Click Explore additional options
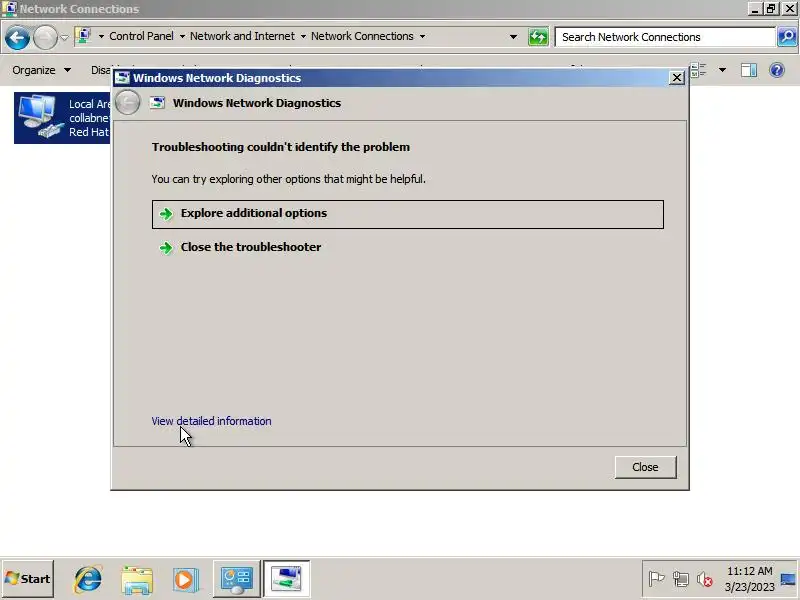Viewport: 800px width, 600px height. click(407, 214)
